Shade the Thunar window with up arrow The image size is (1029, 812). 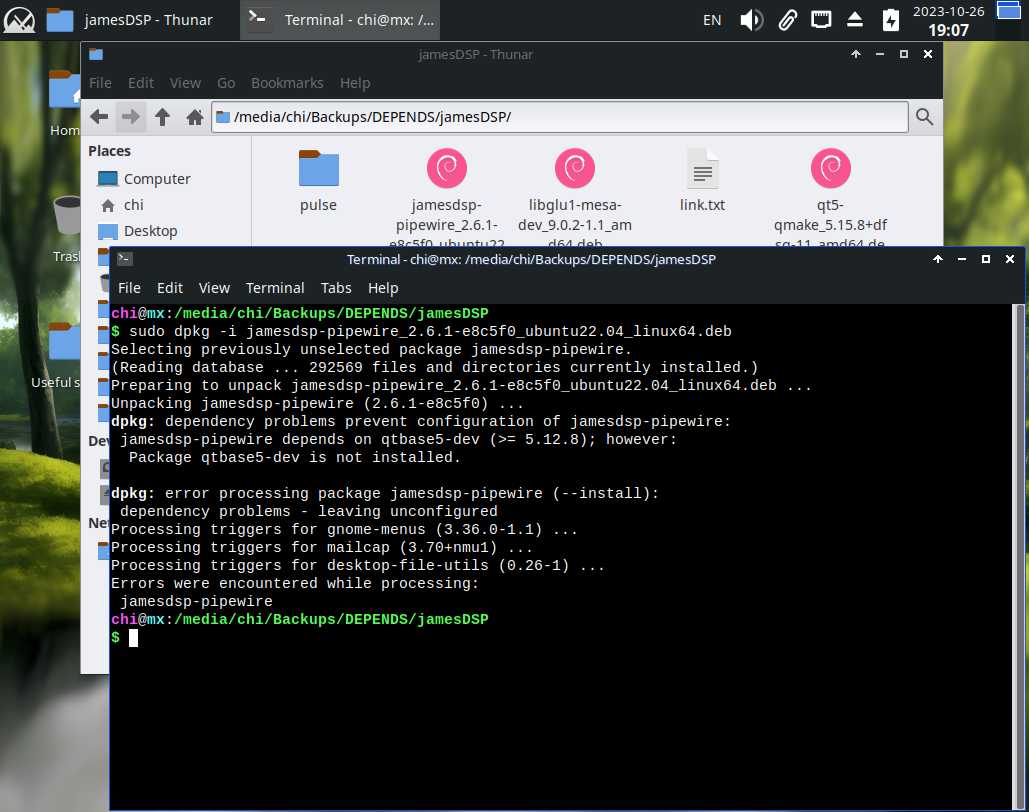coord(856,54)
